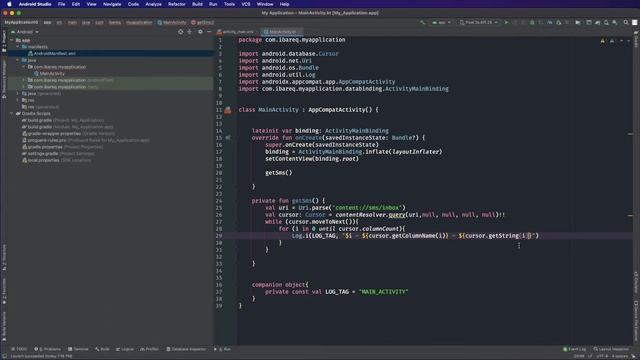
Task: Expand the res folder
Action: coord(18,100)
